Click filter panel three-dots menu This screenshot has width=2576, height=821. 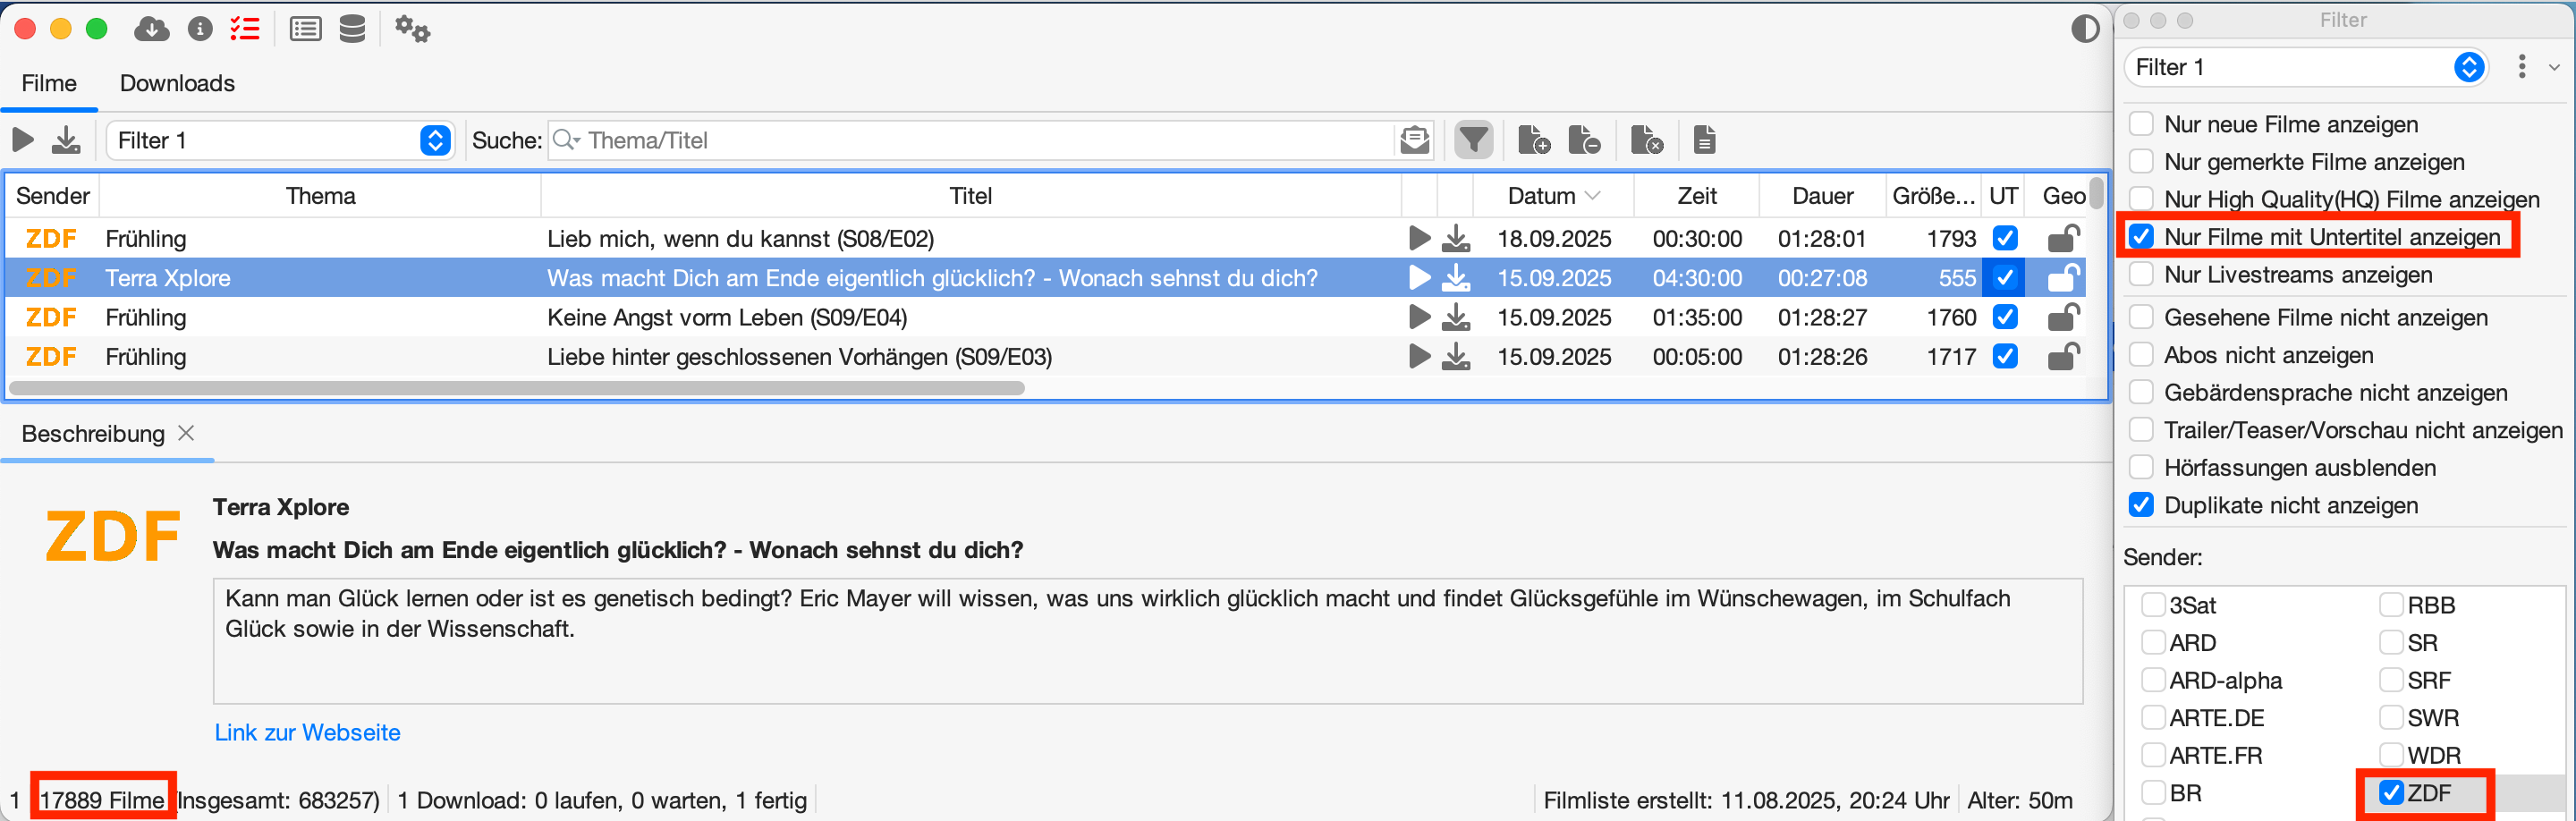(2522, 67)
